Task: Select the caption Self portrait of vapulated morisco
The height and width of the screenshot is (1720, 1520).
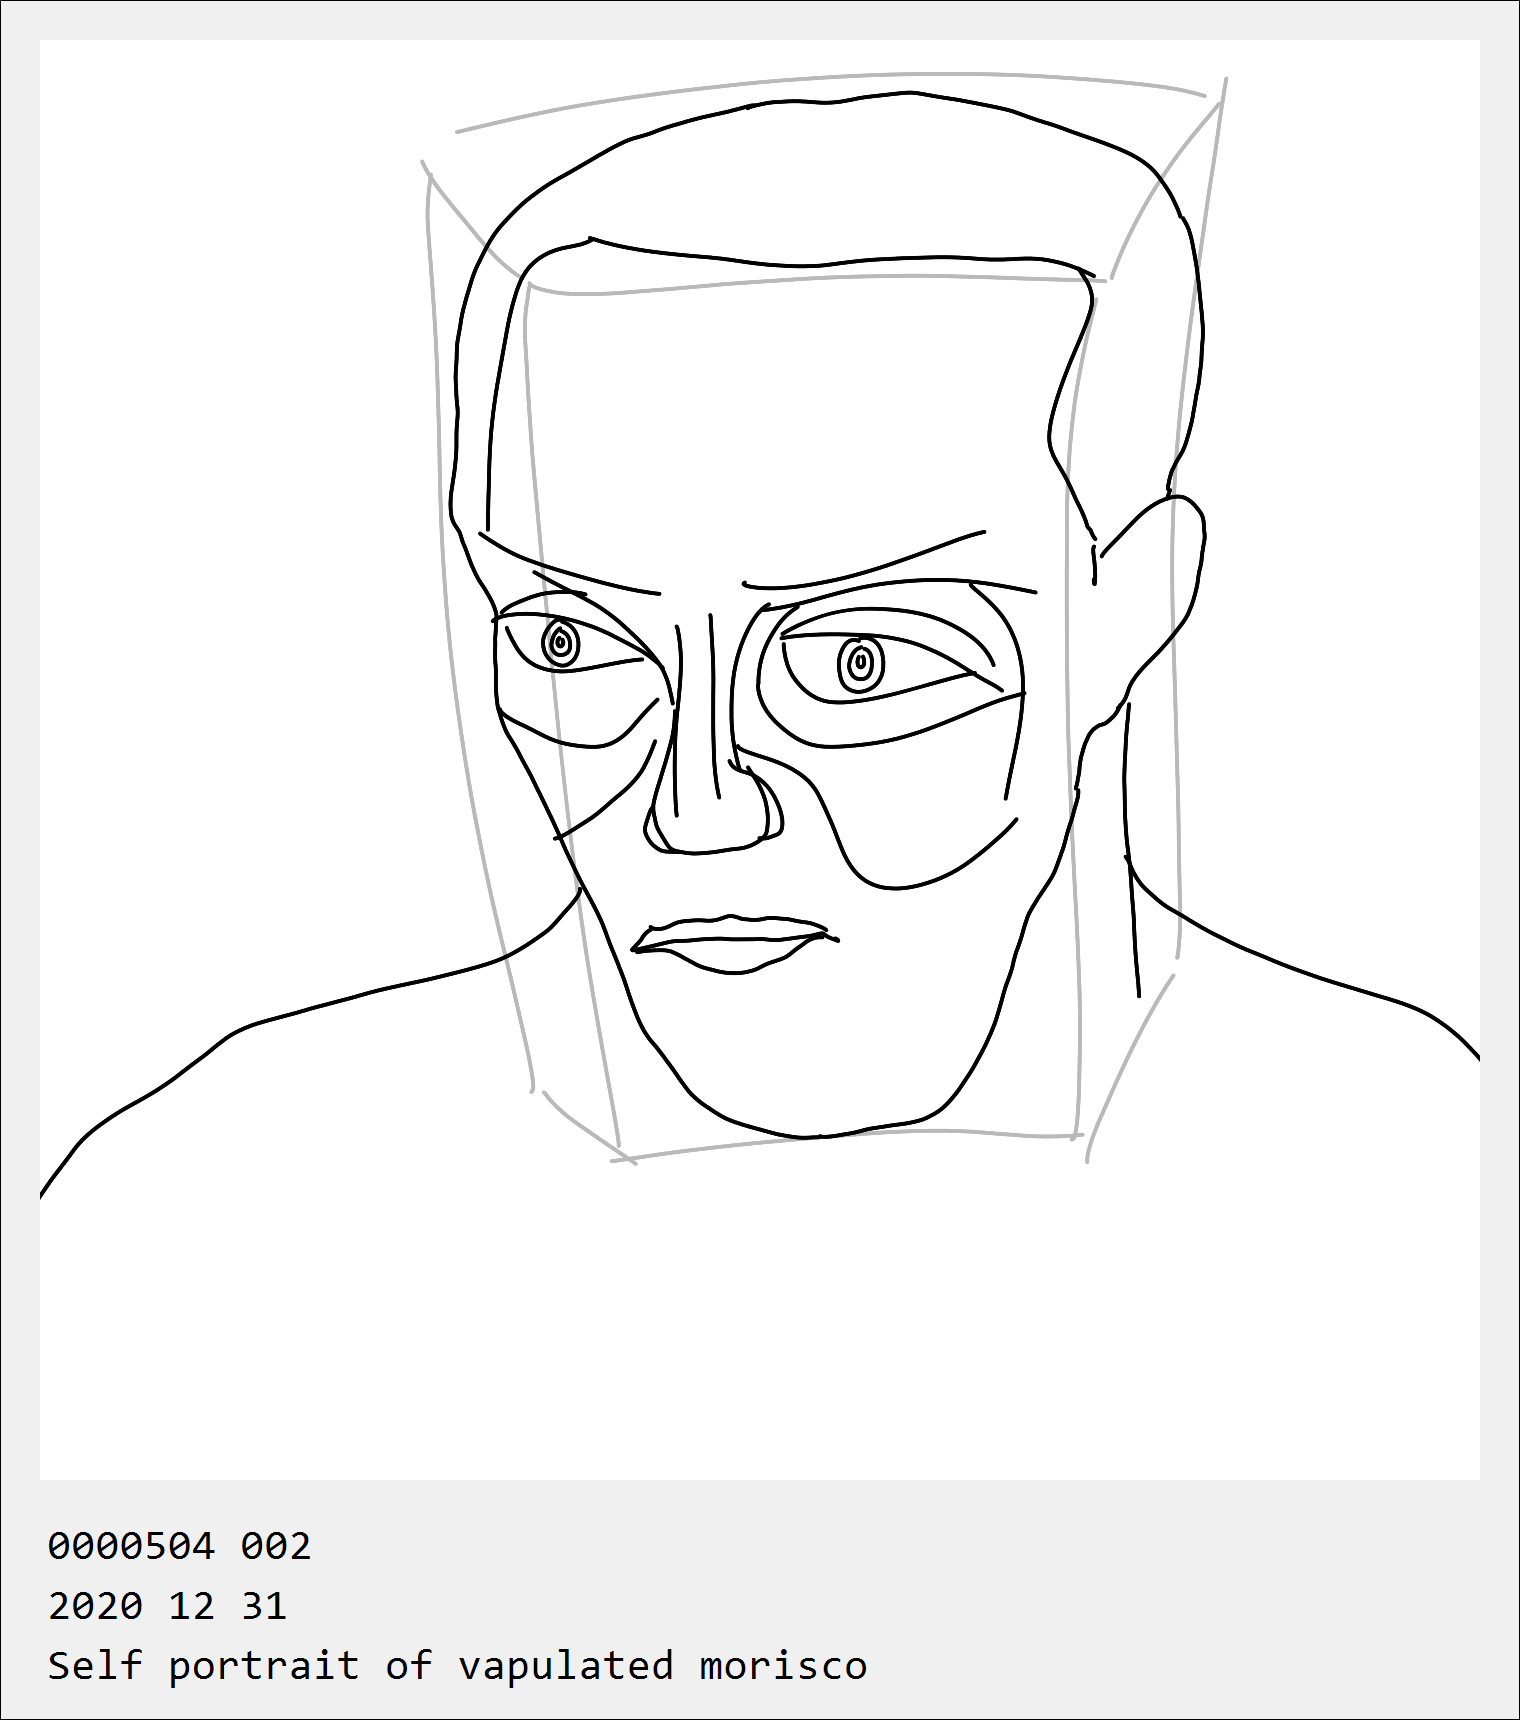Action: [458, 1666]
